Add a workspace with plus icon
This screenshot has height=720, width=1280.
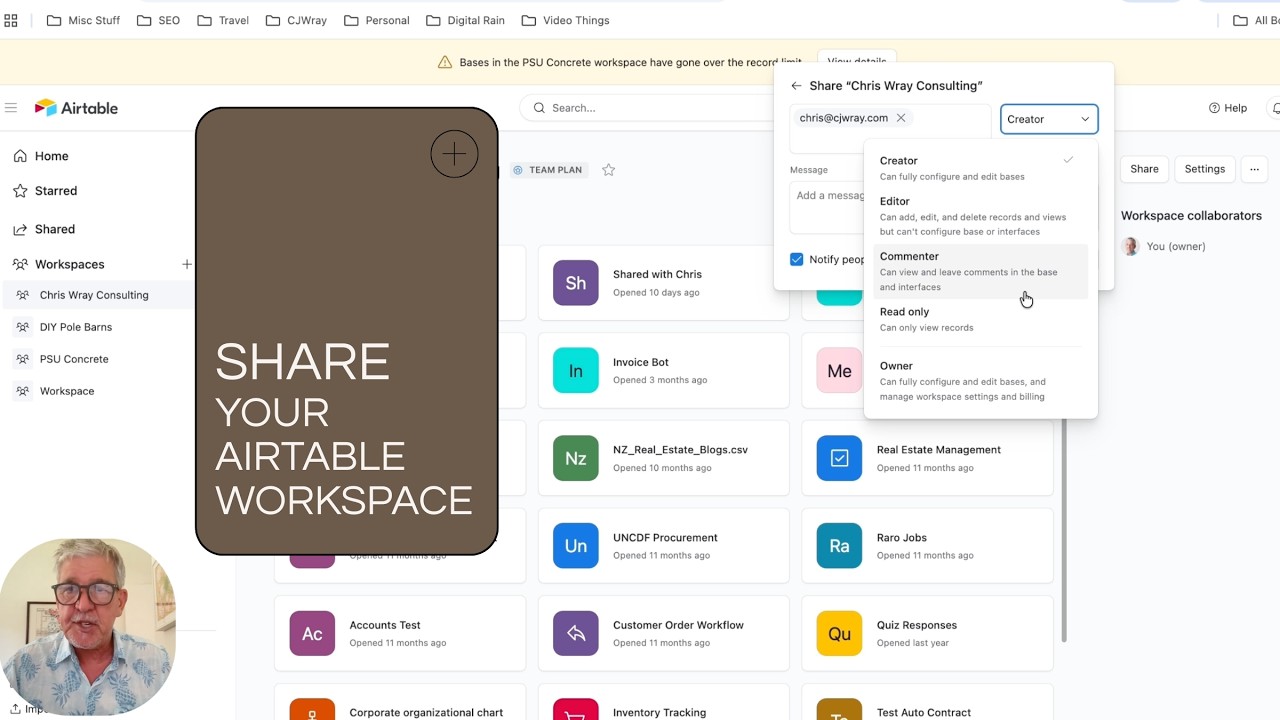186,264
